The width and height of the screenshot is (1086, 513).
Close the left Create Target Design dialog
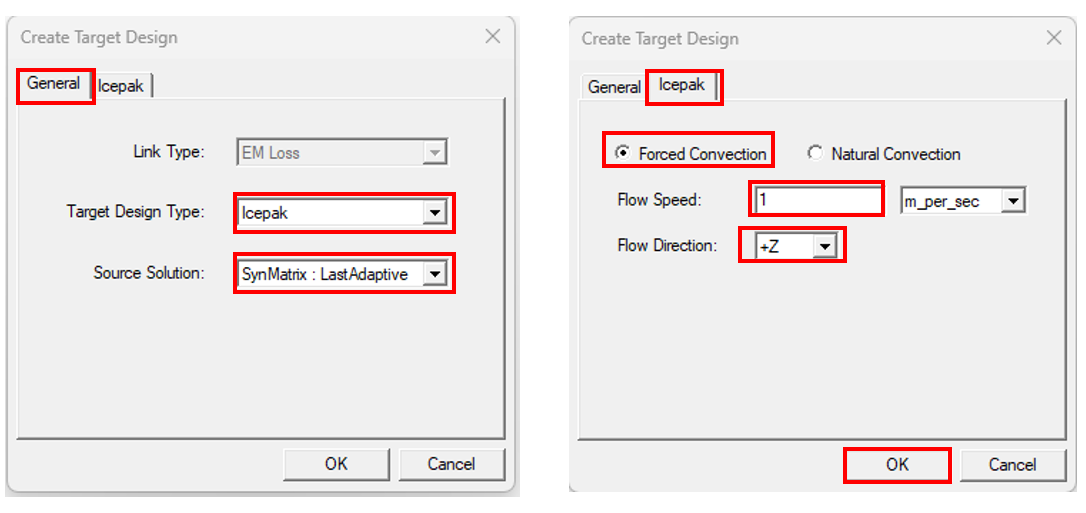[x=492, y=36]
